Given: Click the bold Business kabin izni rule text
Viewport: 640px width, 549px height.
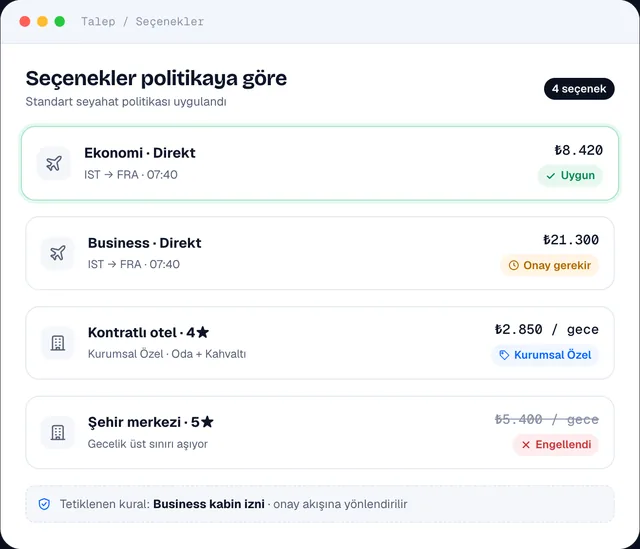Looking at the screenshot, I should [209, 504].
